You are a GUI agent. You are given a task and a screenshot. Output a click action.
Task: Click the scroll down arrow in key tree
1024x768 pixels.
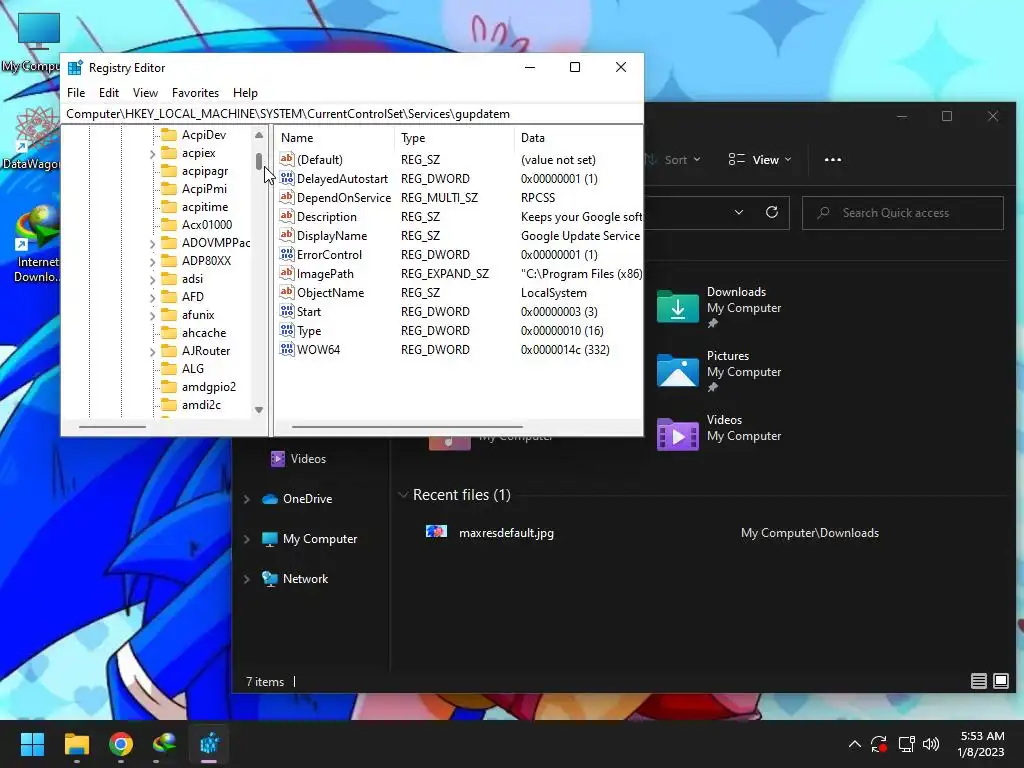coord(259,410)
